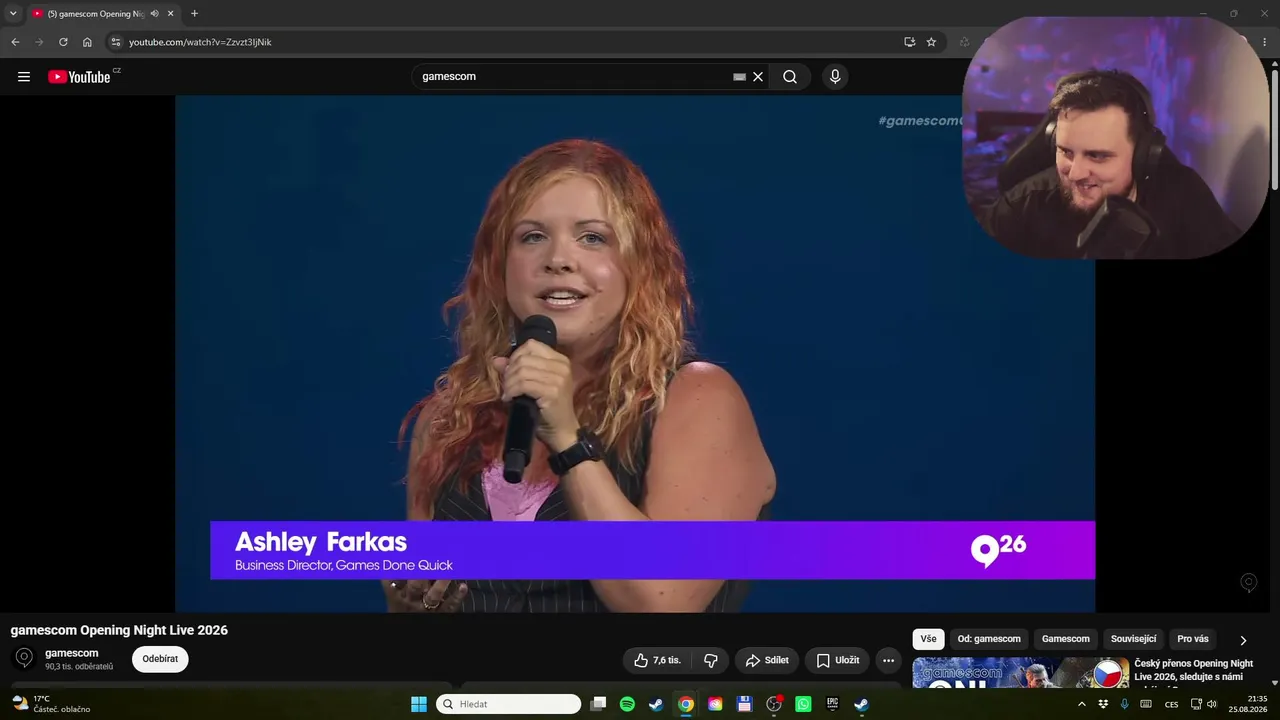The height and width of the screenshot is (720, 1280).
Task: Save the video with Uložit
Action: coord(837,660)
